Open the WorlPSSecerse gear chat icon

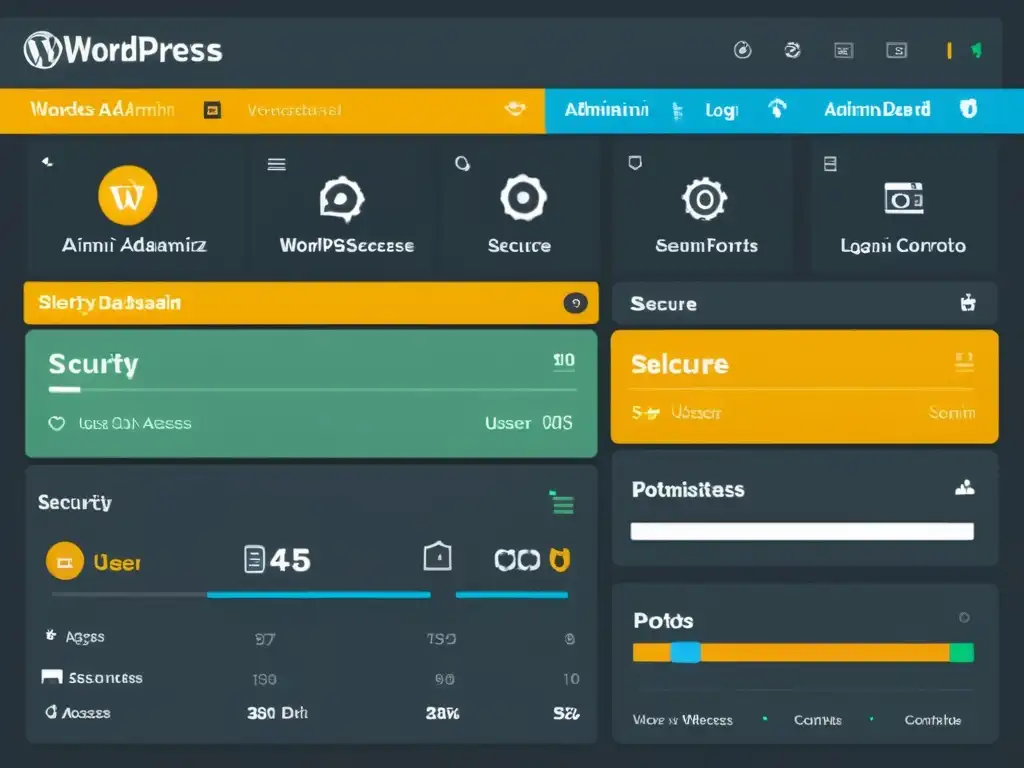coord(342,199)
